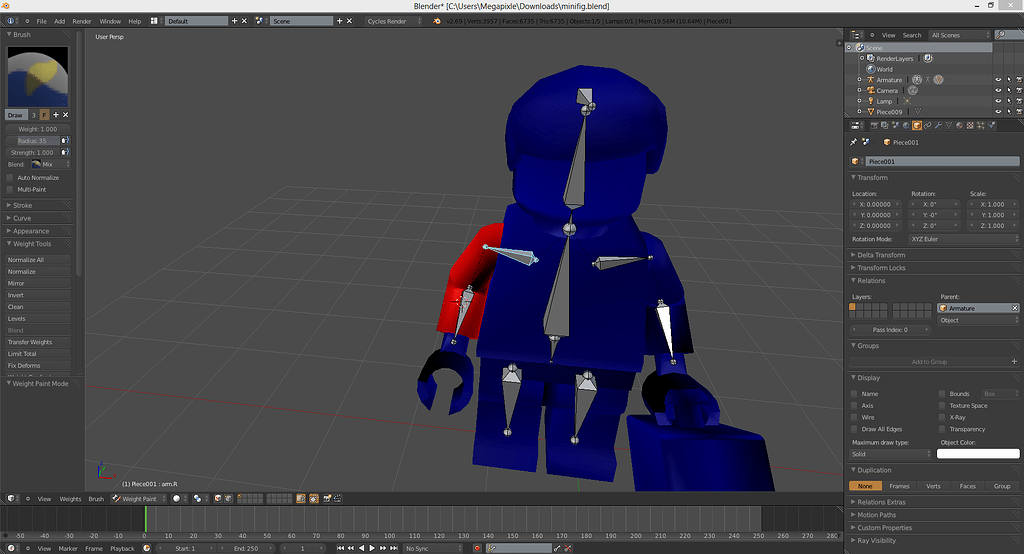
Task: Open the Window menu
Action: [110, 21]
